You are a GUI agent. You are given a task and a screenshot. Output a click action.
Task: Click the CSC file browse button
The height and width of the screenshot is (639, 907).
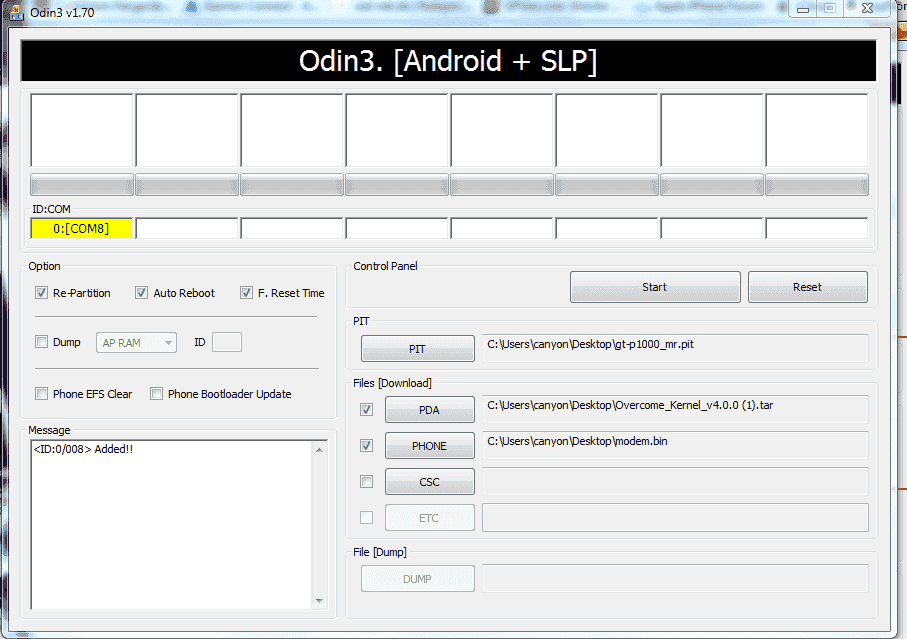(430, 482)
